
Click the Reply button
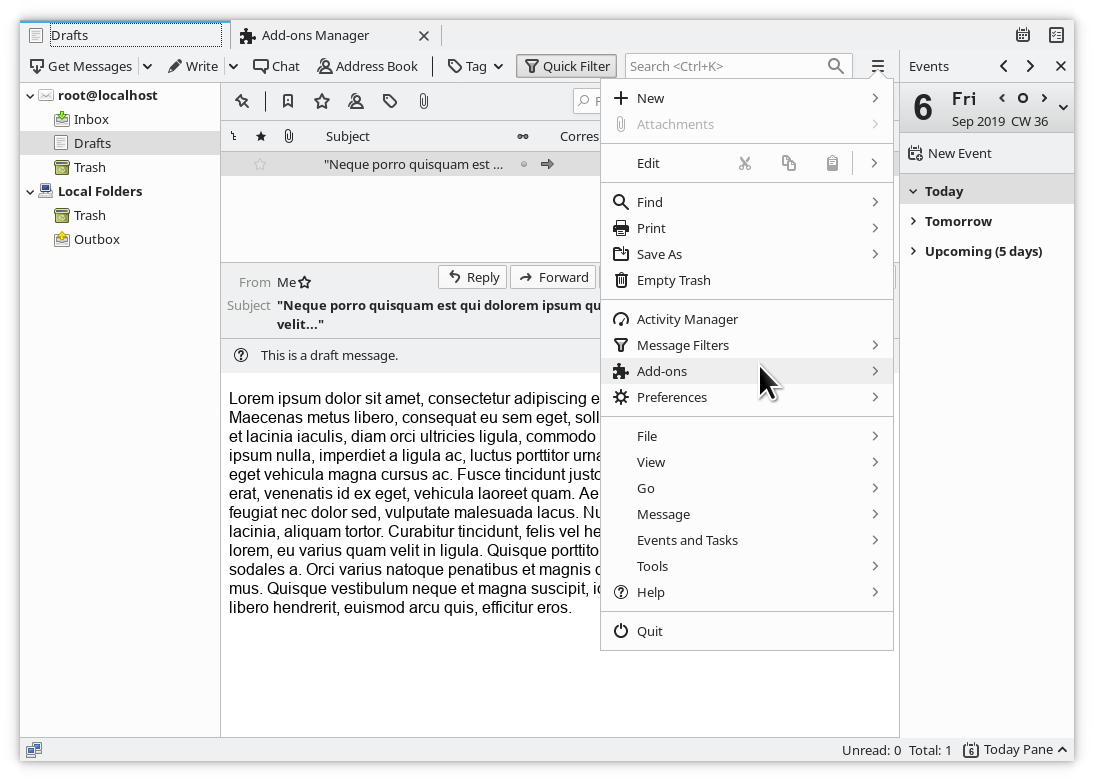pos(473,277)
